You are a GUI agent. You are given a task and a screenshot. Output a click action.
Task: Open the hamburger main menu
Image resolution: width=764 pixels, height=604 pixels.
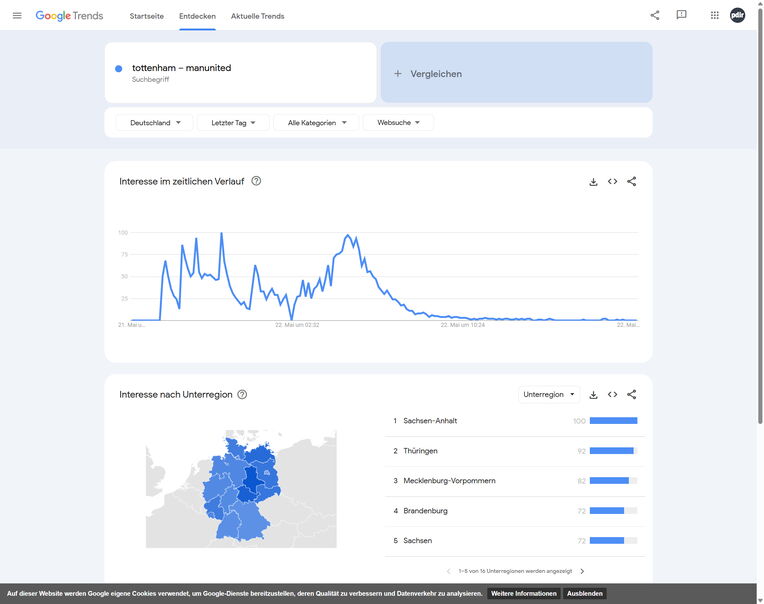(x=17, y=16)
